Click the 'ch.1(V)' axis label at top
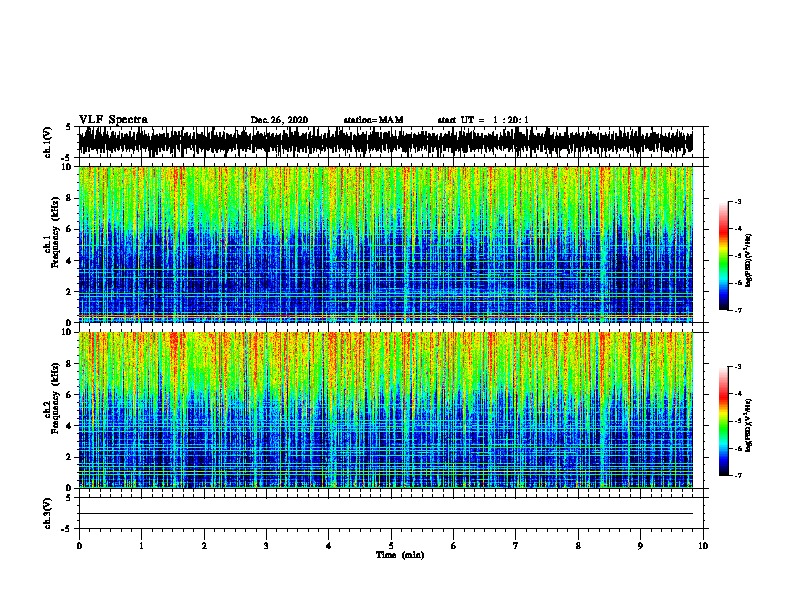The image size is (792, 612). pyautogui.click(x=47, y=142)
